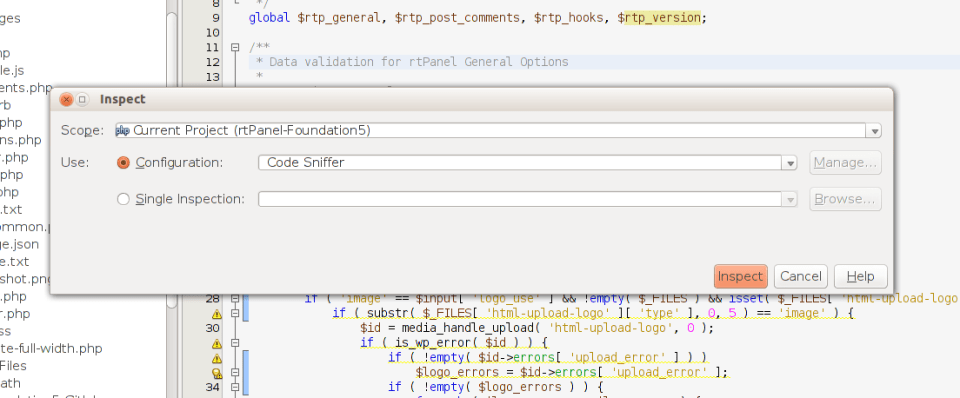Click the Inspect button
Viewport: 960px width, 398px height.
(x=740, y=277)
